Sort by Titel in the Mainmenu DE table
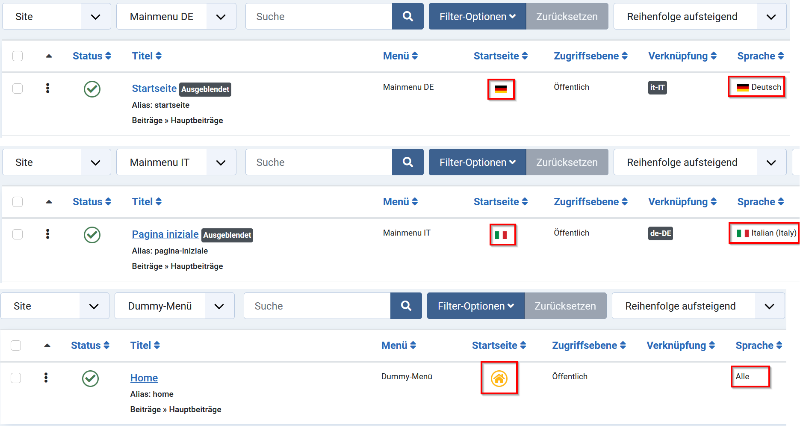Image resolution: width=800 pixels, height=428 pixels. point(147,56)
